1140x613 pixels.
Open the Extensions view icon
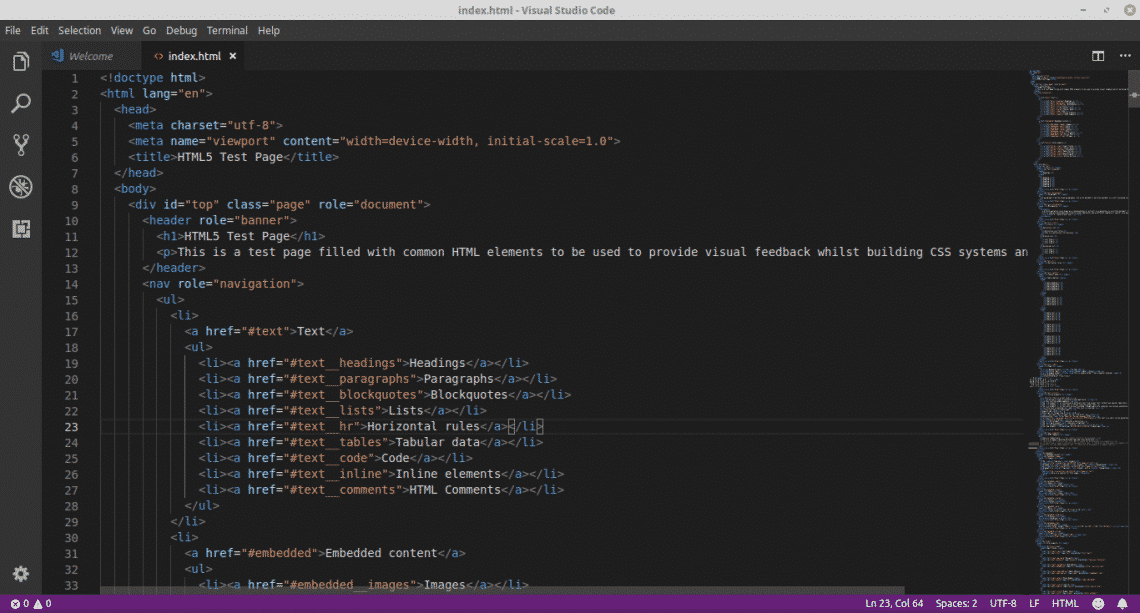20,228
